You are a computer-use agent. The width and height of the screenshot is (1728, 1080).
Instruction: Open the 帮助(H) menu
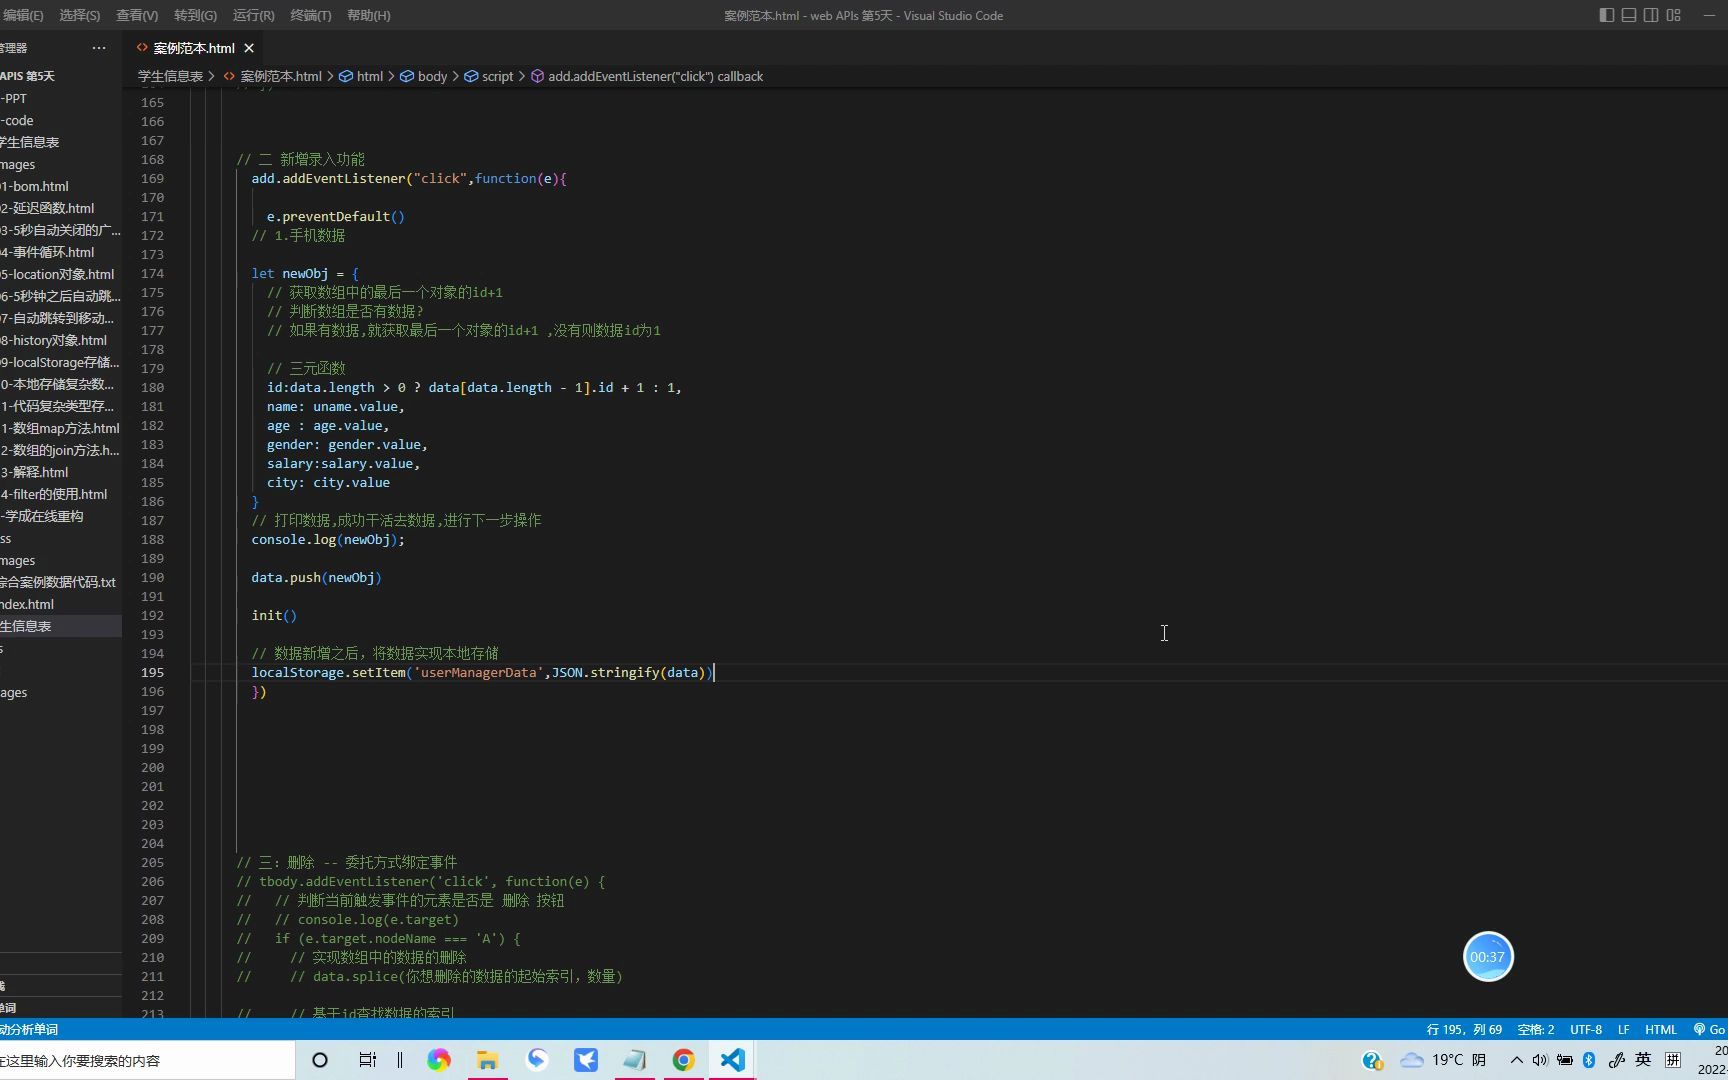coord(368,15)
